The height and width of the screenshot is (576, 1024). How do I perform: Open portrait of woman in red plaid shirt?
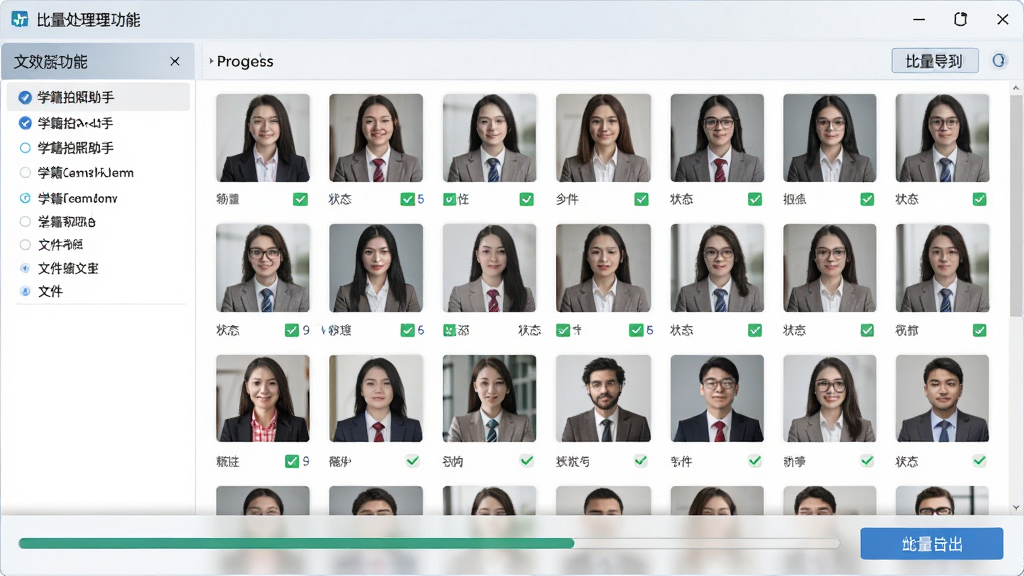point(263,398)
